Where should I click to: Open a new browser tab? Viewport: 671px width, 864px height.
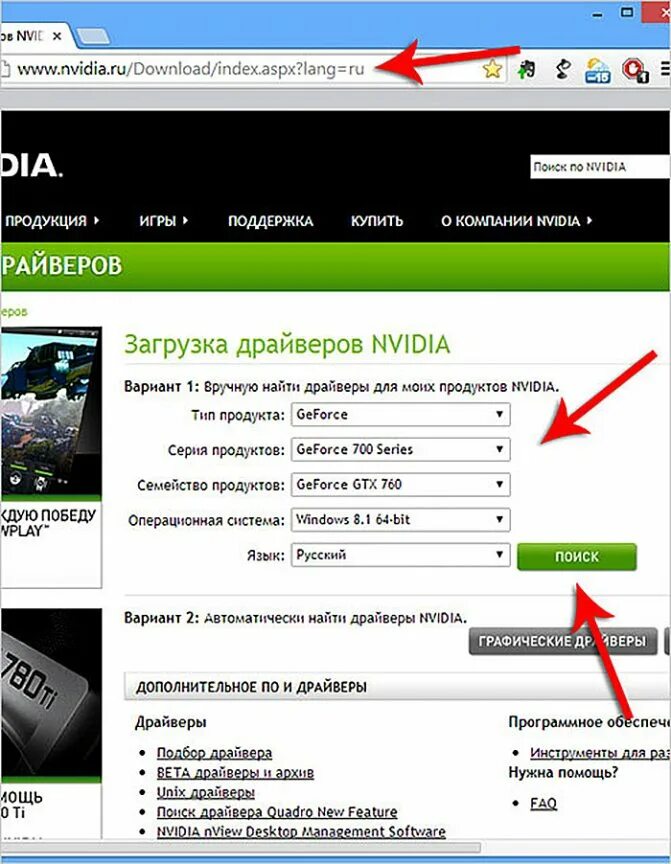93,36
